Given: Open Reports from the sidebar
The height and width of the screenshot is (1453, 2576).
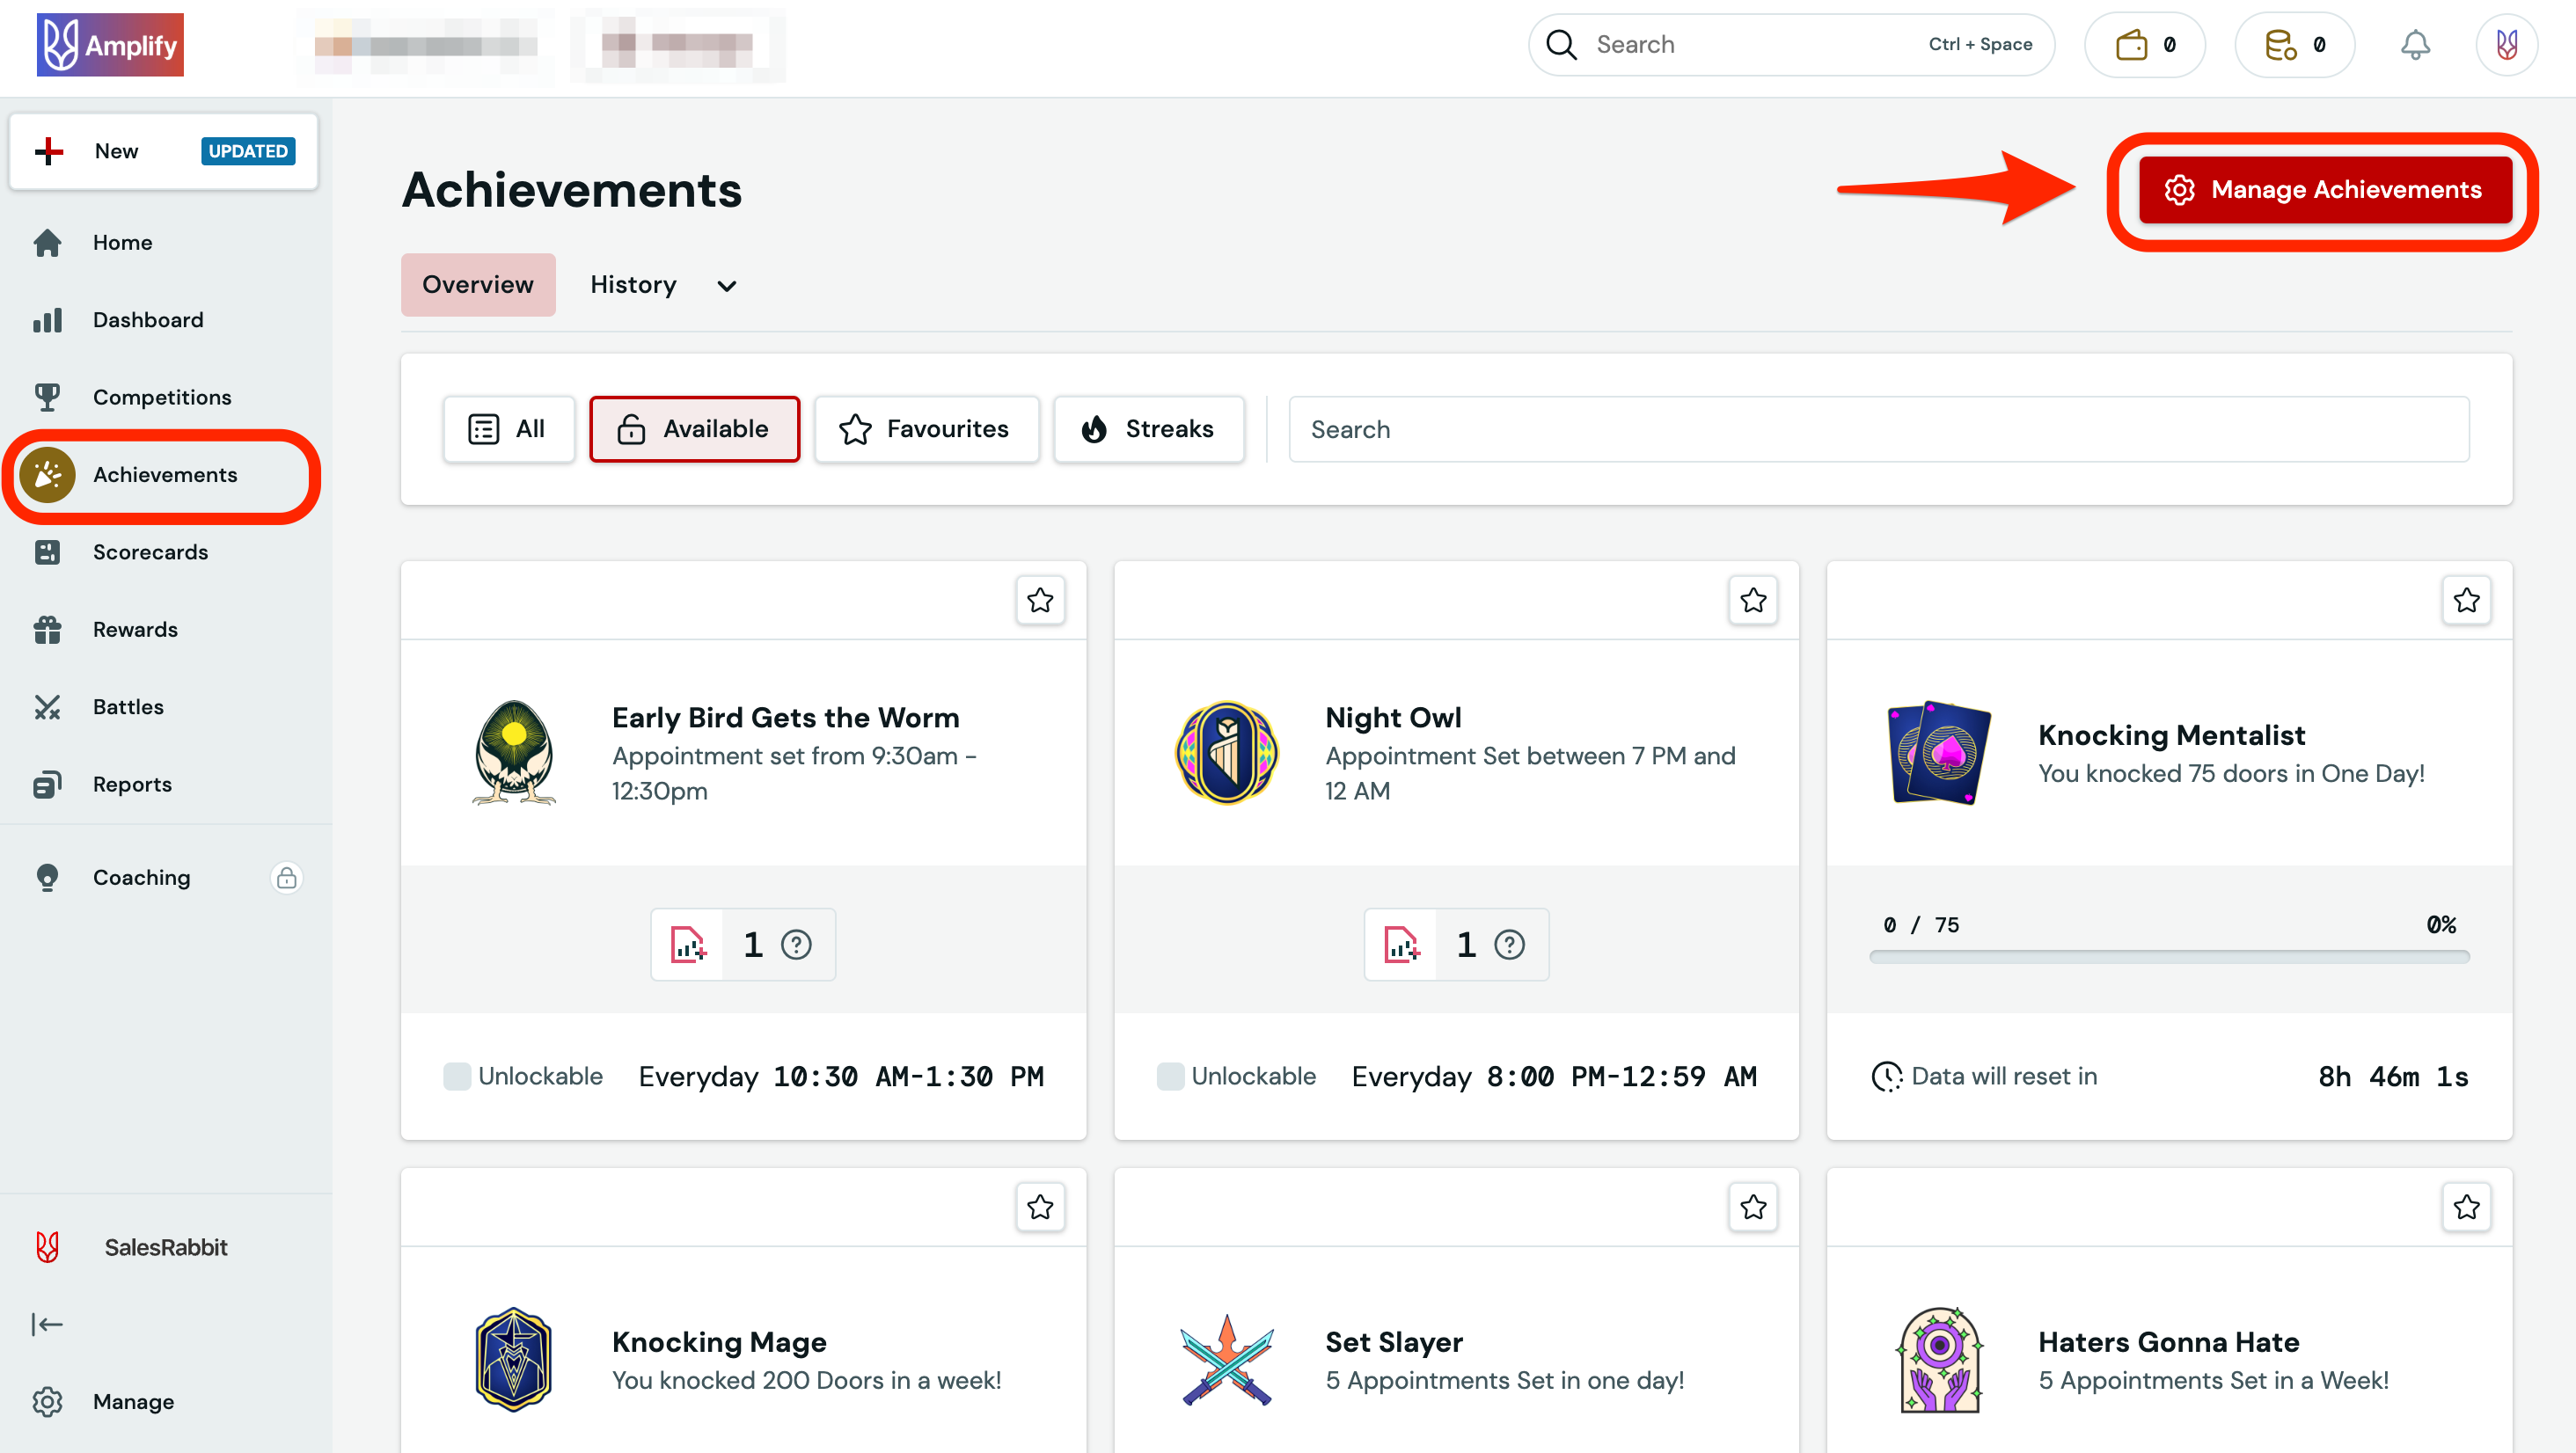Looking at the screenshot, I should pyautogui.click(x=132, y=784).
